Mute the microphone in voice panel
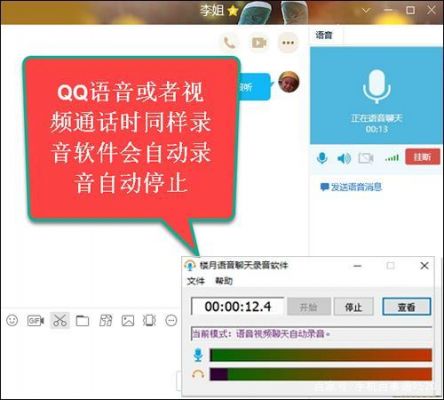 tap(322, 158)
